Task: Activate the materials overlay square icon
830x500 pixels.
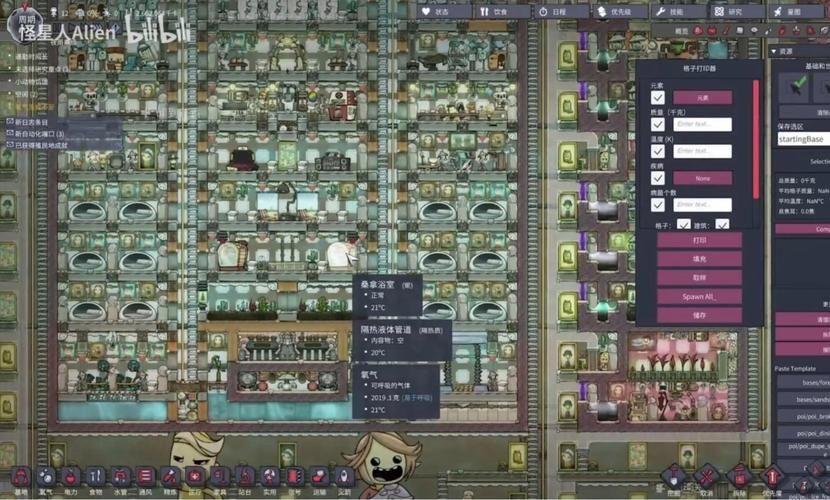Action: point(740,31)
